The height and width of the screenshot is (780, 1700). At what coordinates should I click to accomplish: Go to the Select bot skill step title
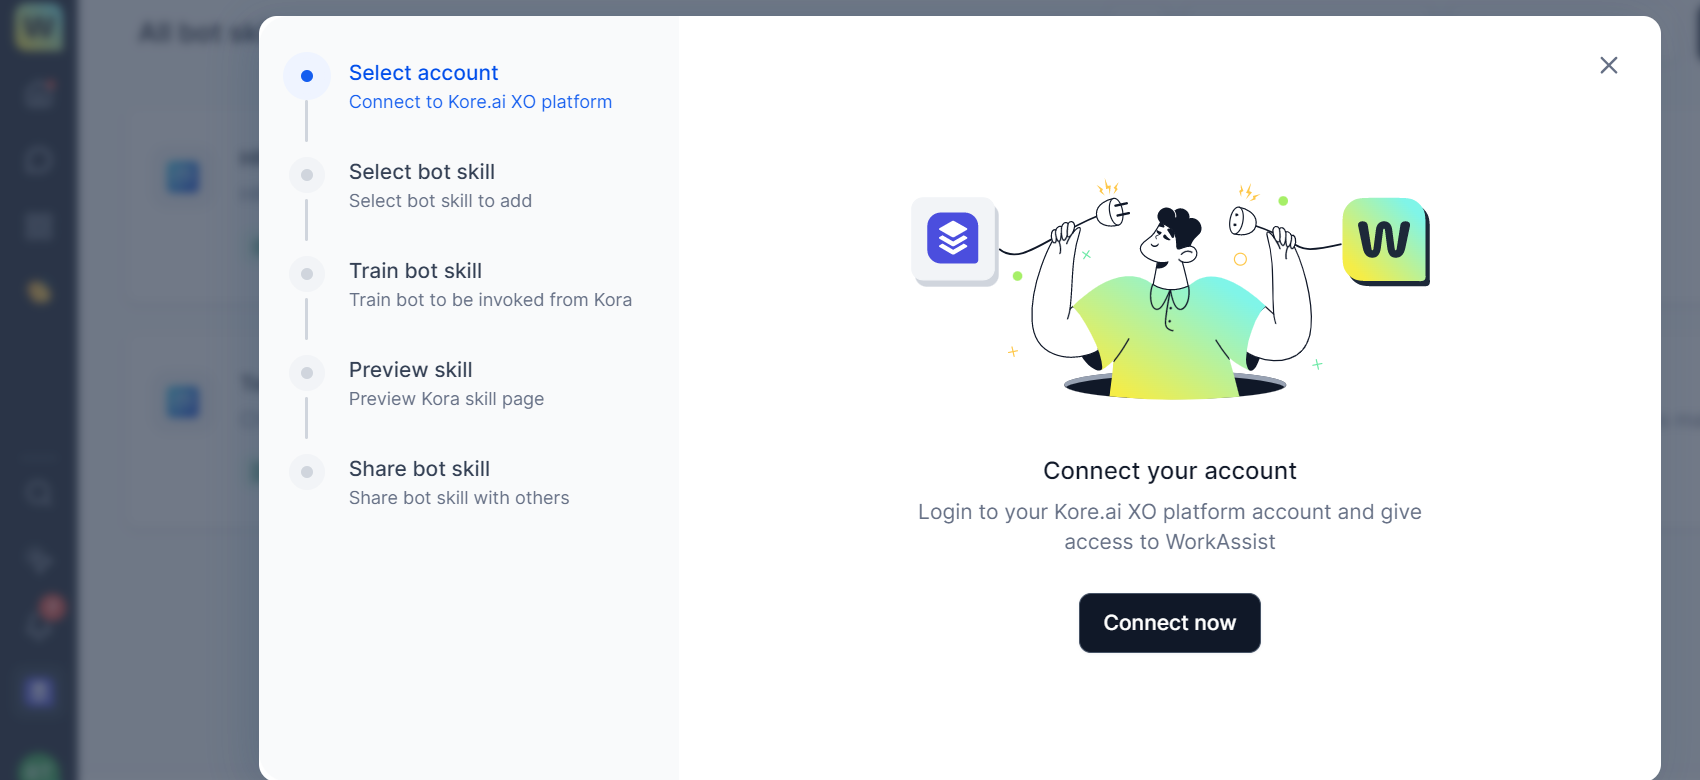point(421,172)
